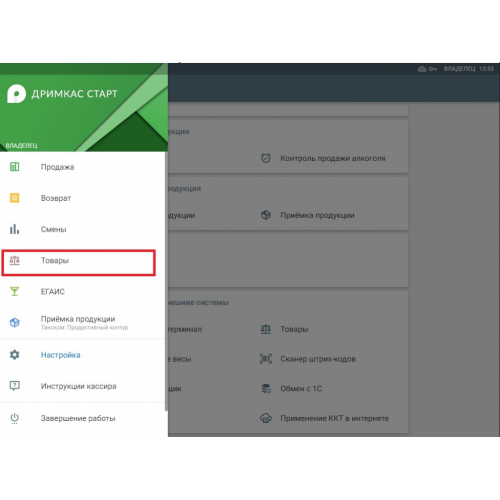Open the Продажа menu item
This screenshot has width=500, height=500.
tap(83, 167)
